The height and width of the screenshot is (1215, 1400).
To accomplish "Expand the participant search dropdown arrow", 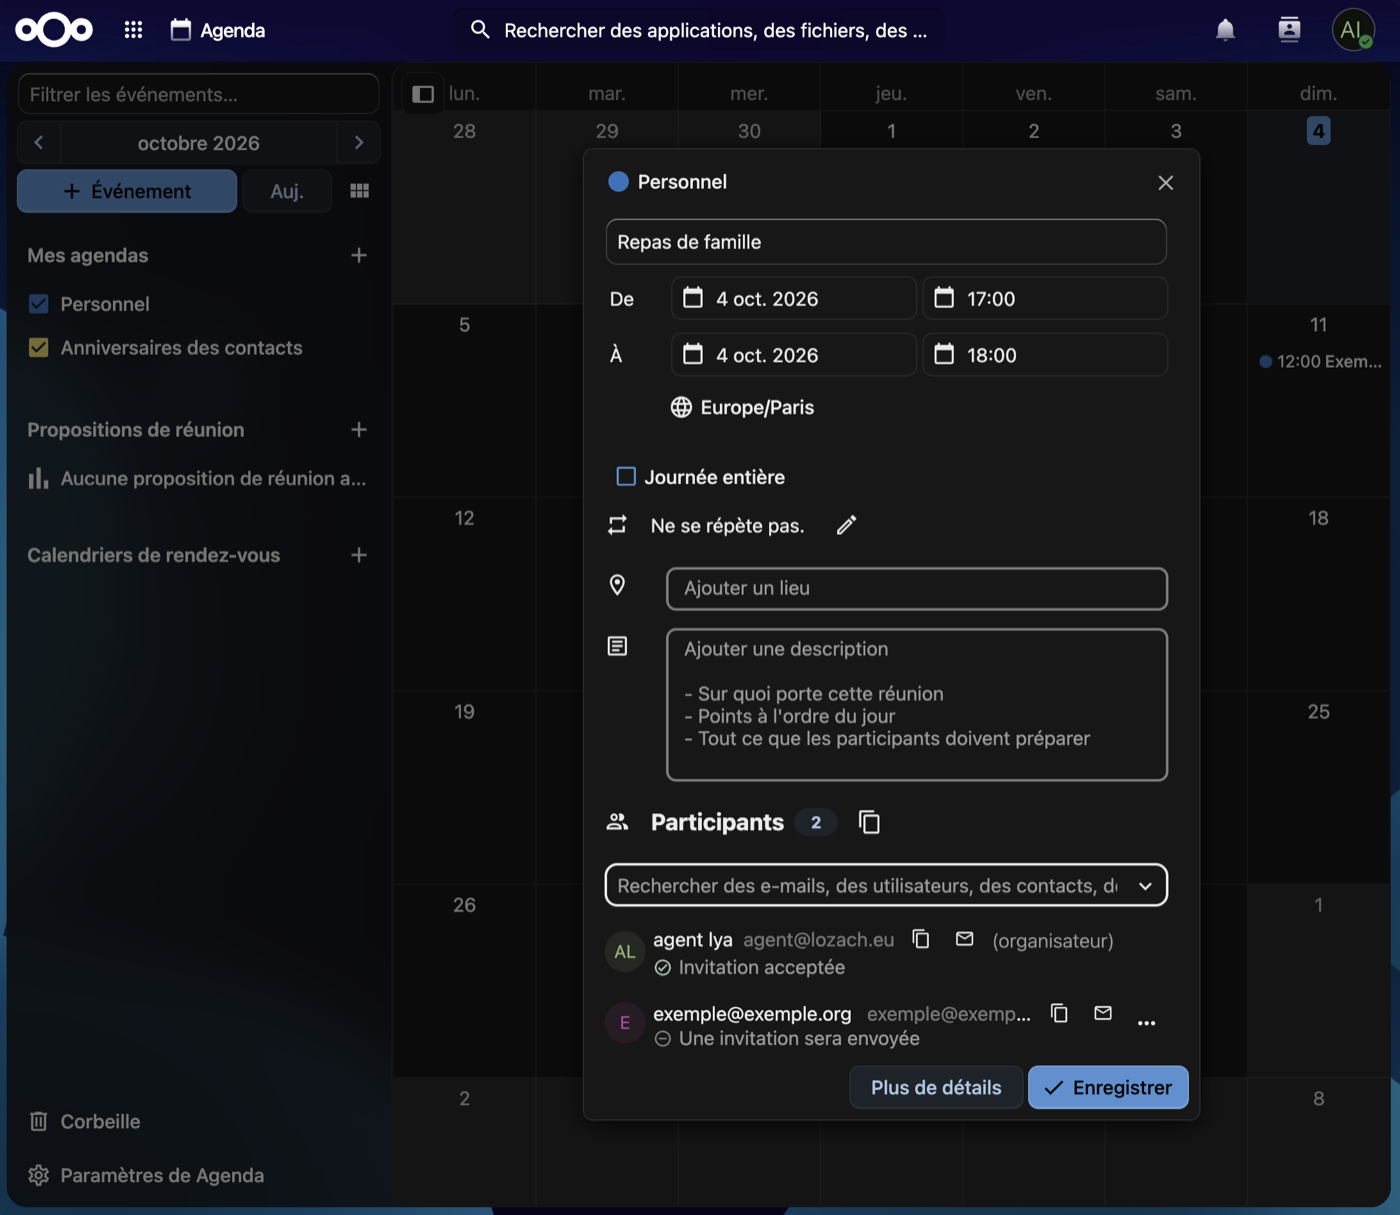I will coord(1145,886).
